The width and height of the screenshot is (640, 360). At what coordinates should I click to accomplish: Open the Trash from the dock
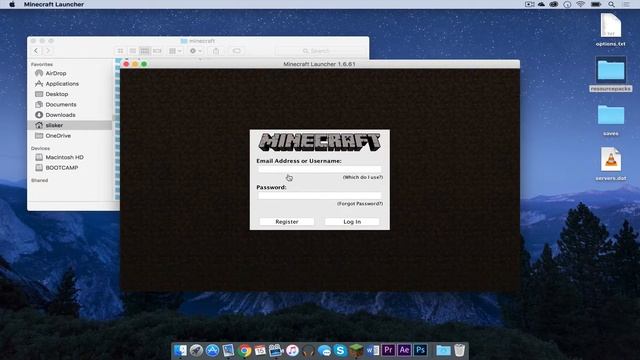point(459,350)
